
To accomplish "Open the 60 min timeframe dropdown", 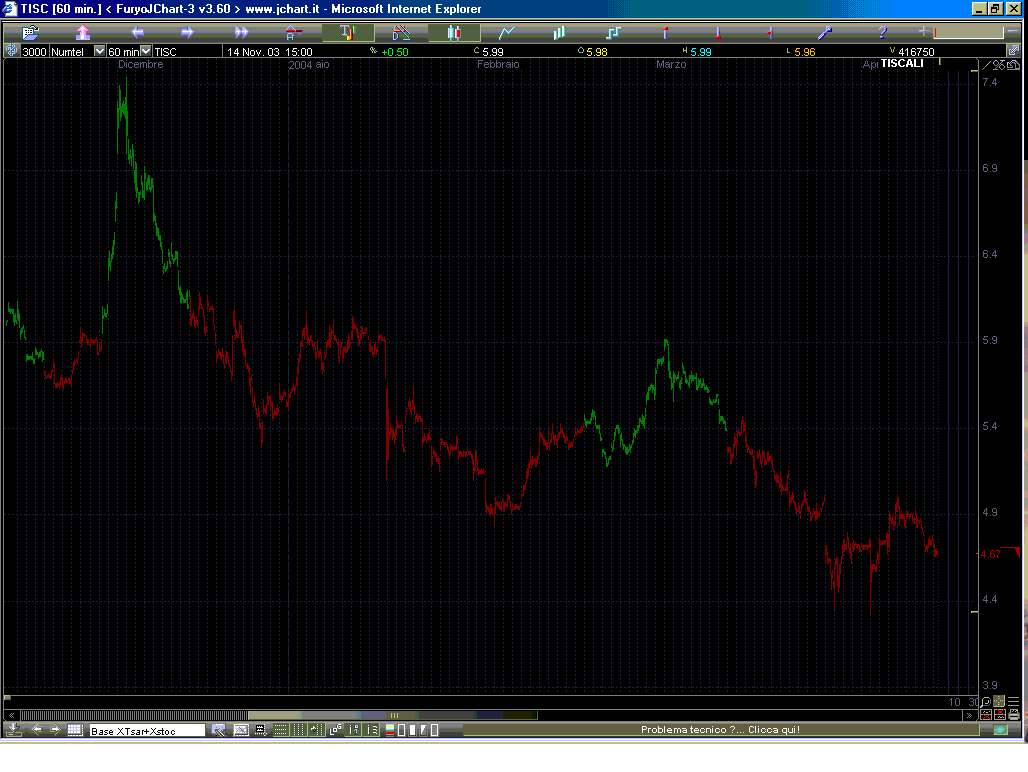I will tap(146, 51).
